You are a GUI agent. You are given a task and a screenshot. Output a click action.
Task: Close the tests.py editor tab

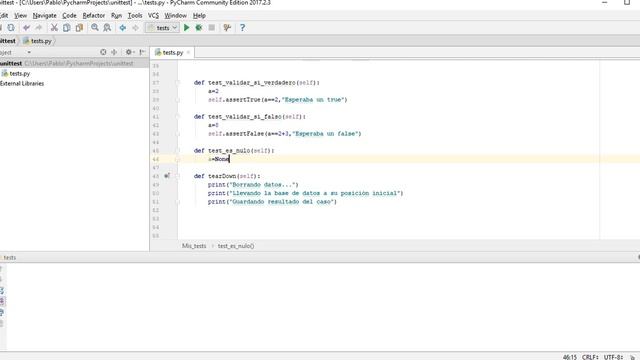click(188, 53)
